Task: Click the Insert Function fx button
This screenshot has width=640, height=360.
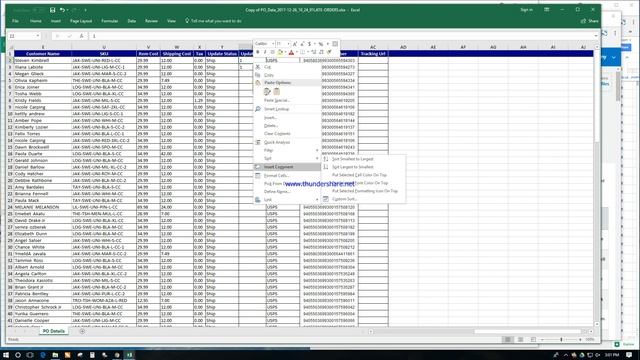Action: 81,36
